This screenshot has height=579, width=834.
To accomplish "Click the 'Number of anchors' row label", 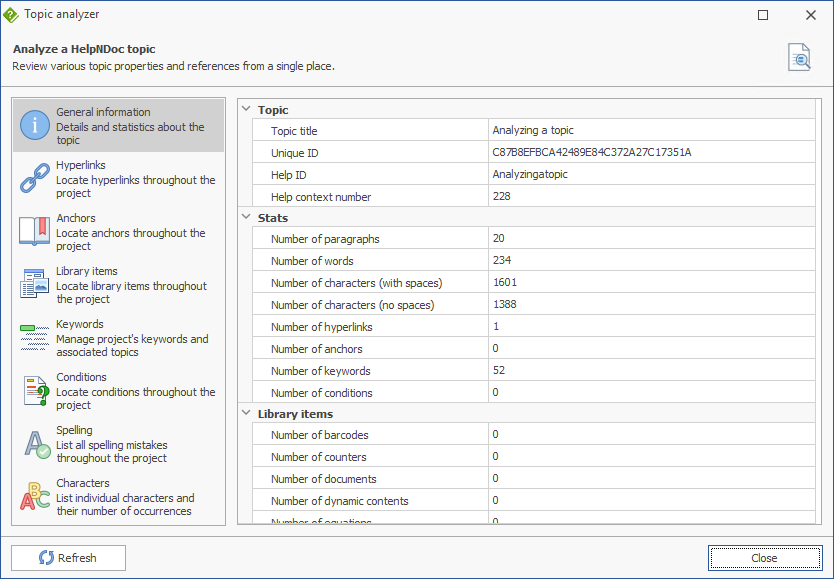I will coord(316,349).
